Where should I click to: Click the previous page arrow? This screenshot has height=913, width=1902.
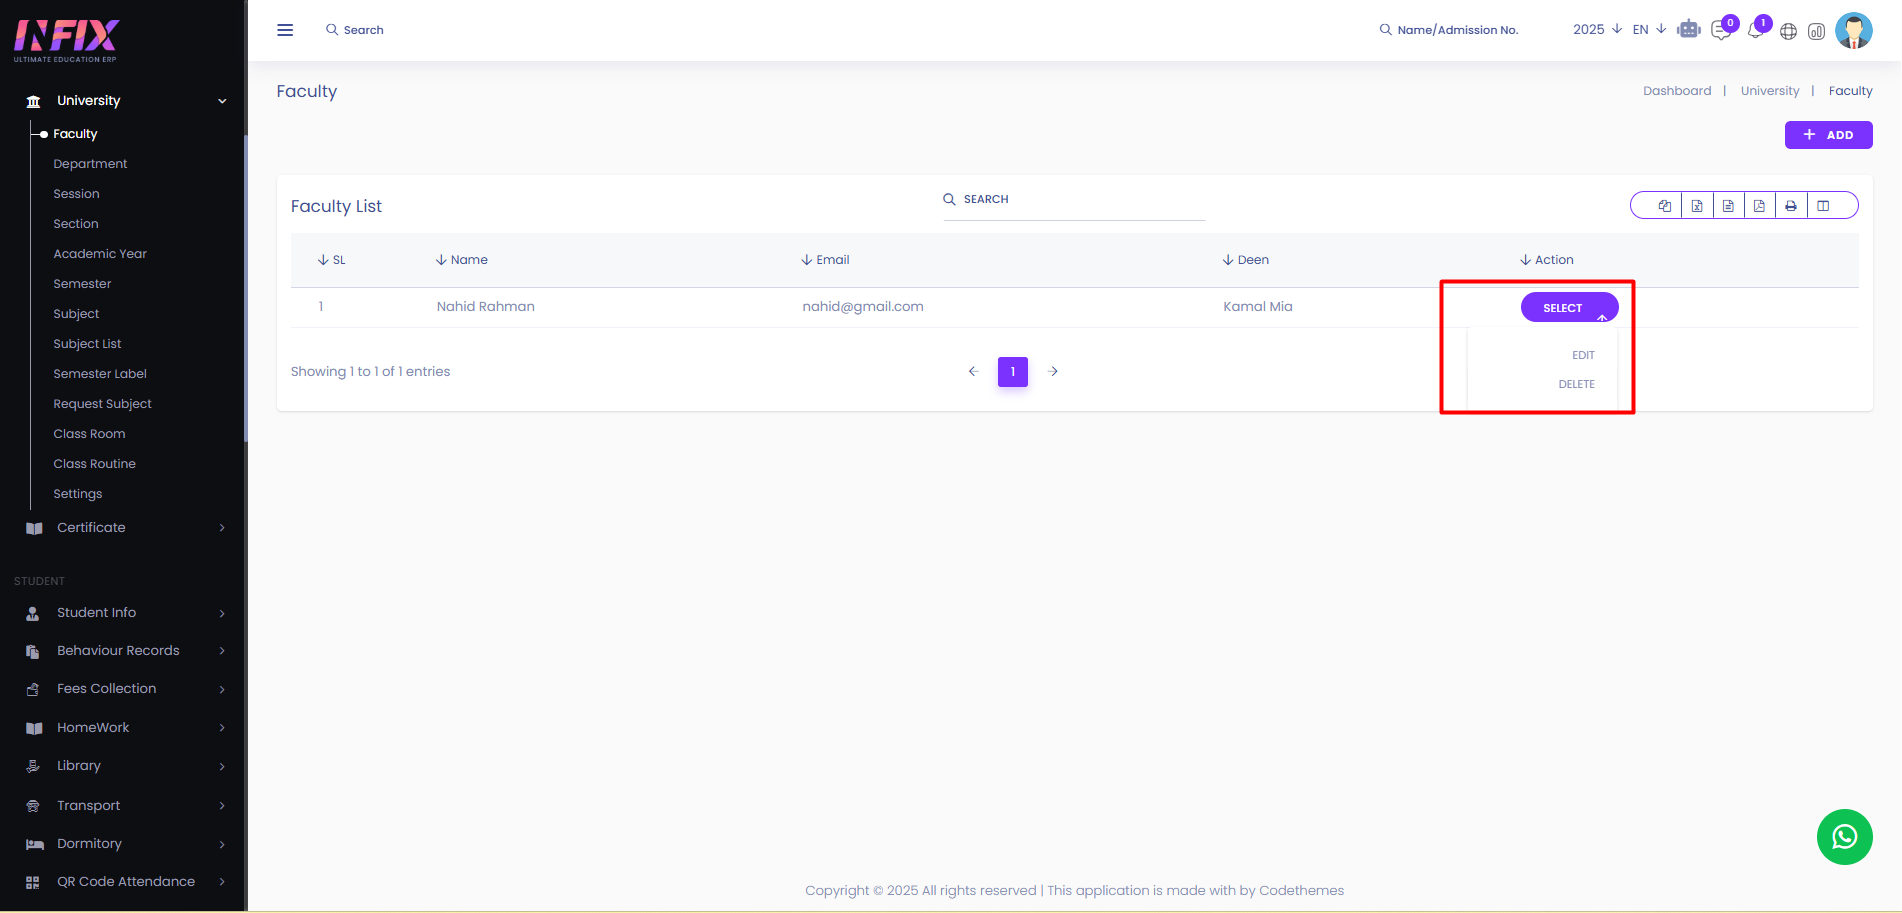(x=973, y=372)
